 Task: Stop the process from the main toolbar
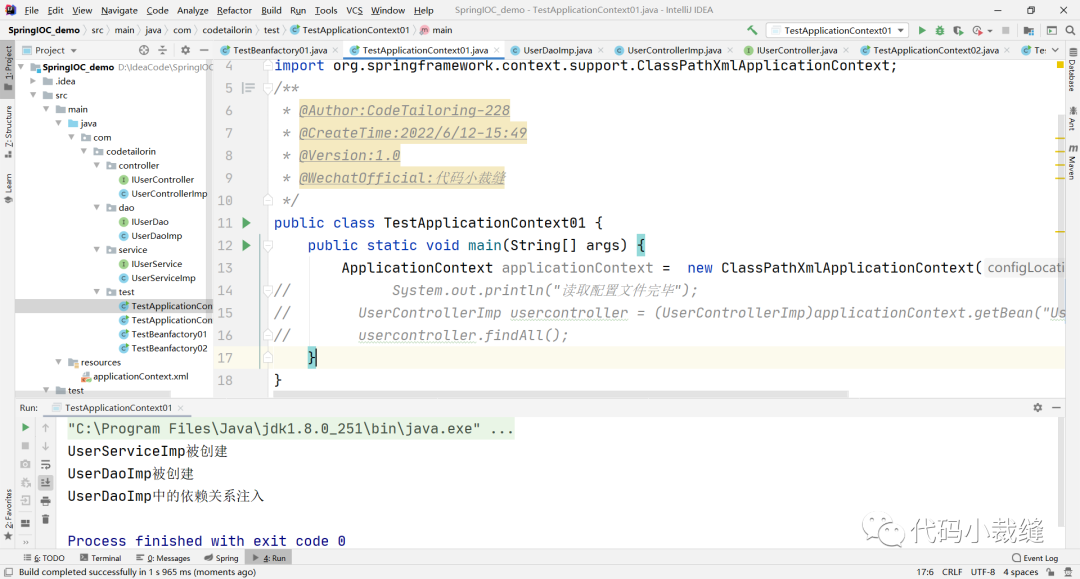(x=1006, y=30)
